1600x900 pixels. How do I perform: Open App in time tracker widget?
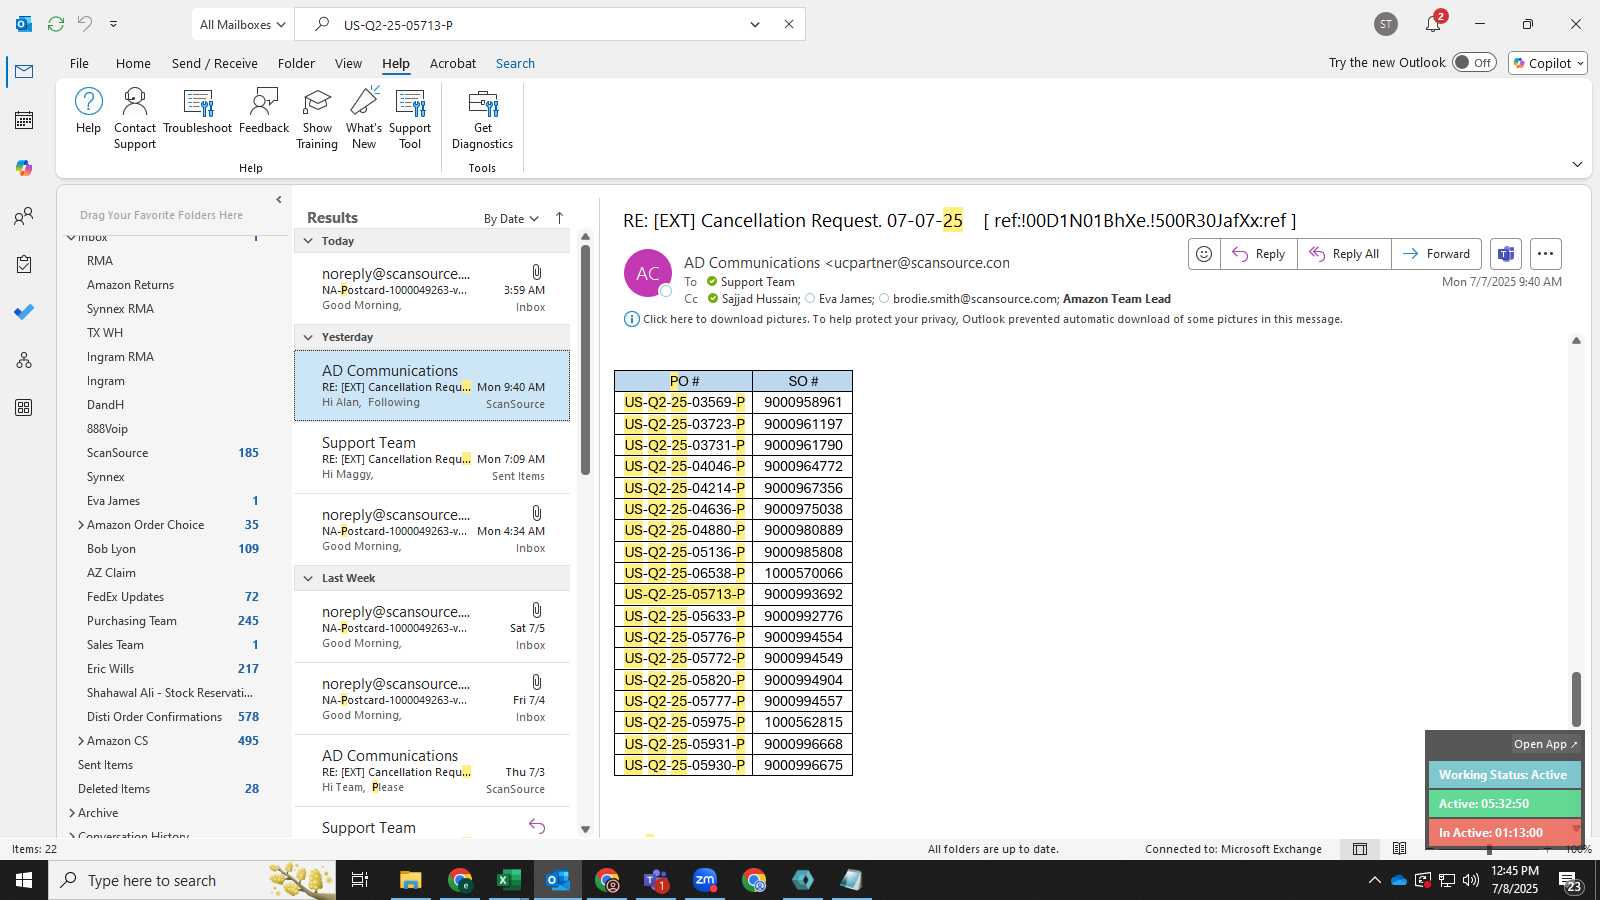coord(1545,744)
